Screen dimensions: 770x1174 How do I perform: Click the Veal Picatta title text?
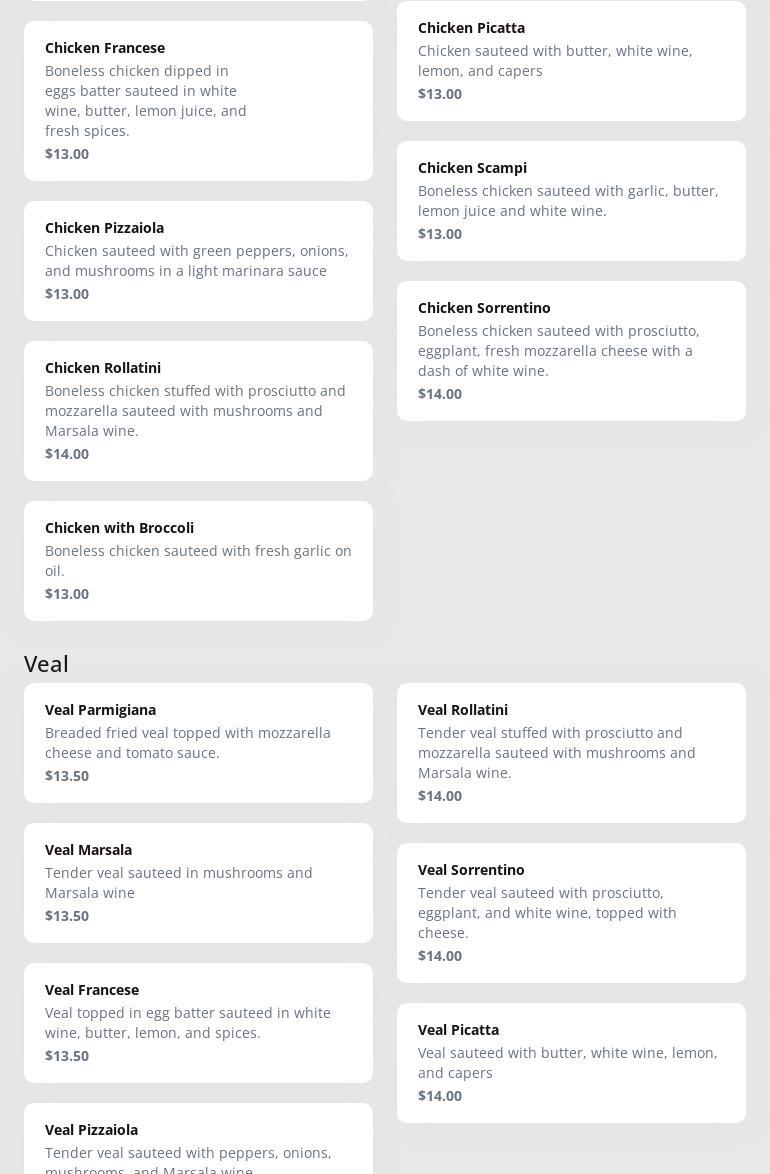458,1030
